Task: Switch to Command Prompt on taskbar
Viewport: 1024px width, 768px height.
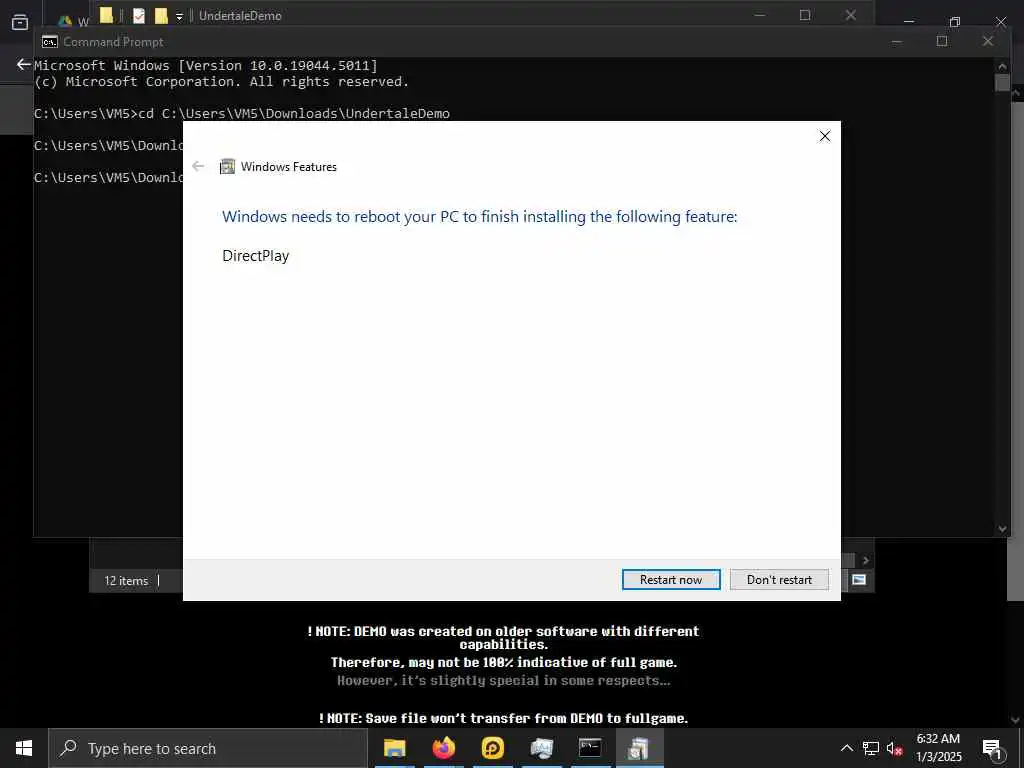Action: (x=590, y=748)
